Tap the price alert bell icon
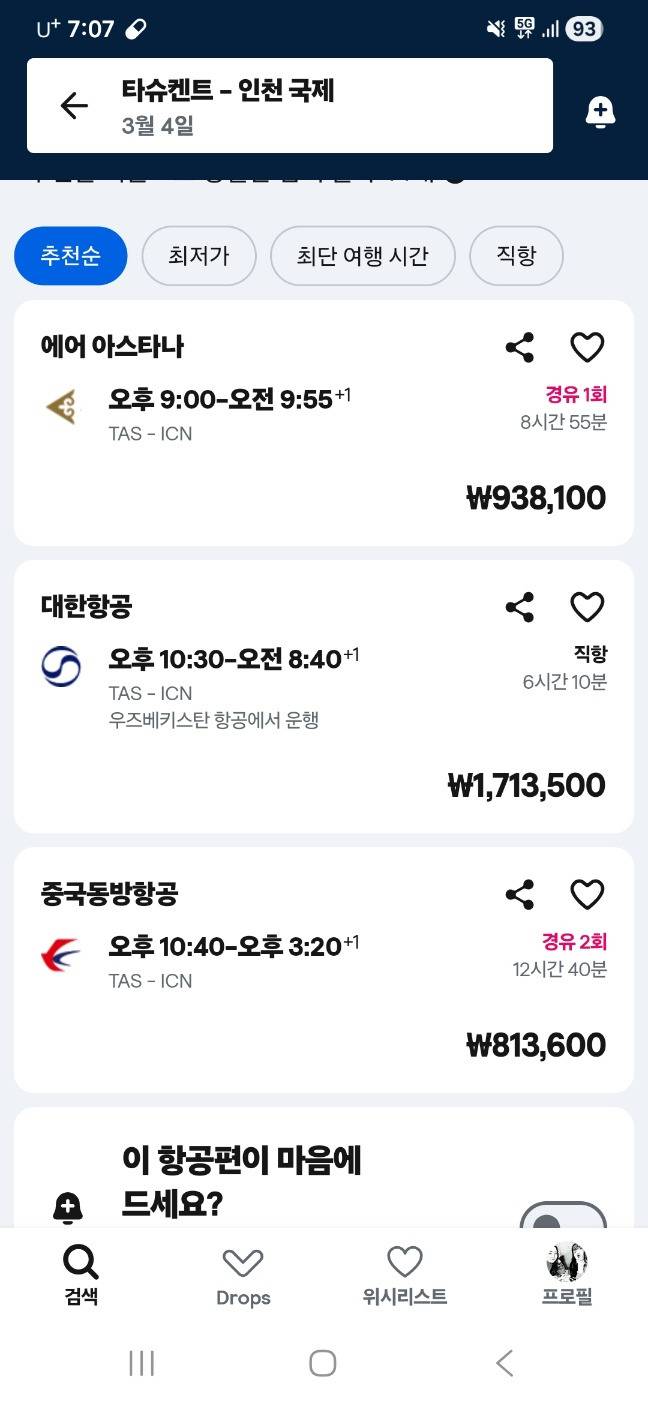The height and width of the screenshot is (1404, 648). (600, 112)
